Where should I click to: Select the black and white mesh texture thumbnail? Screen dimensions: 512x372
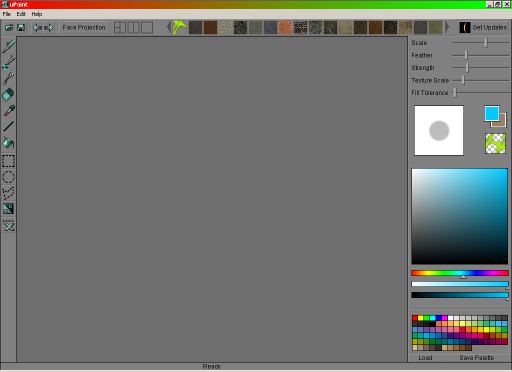point(300,27)
